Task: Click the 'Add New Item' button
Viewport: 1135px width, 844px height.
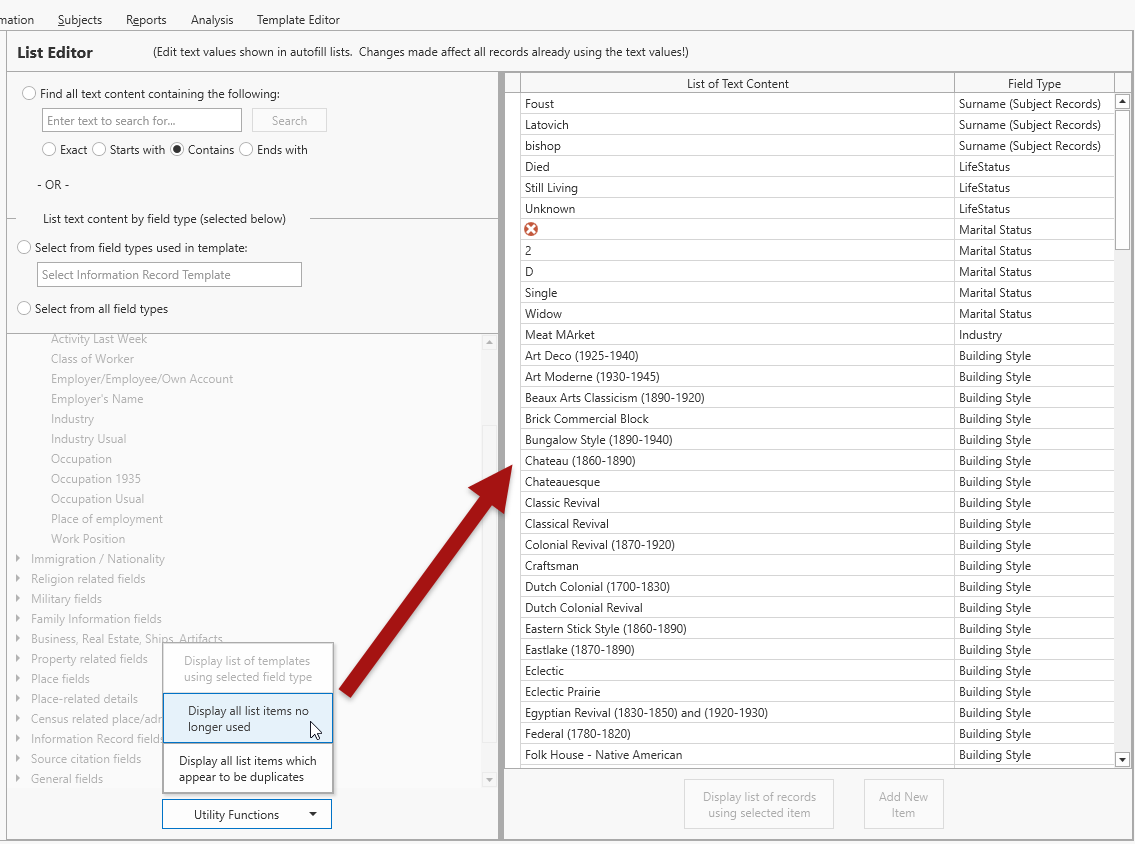Action: (903, 805)
